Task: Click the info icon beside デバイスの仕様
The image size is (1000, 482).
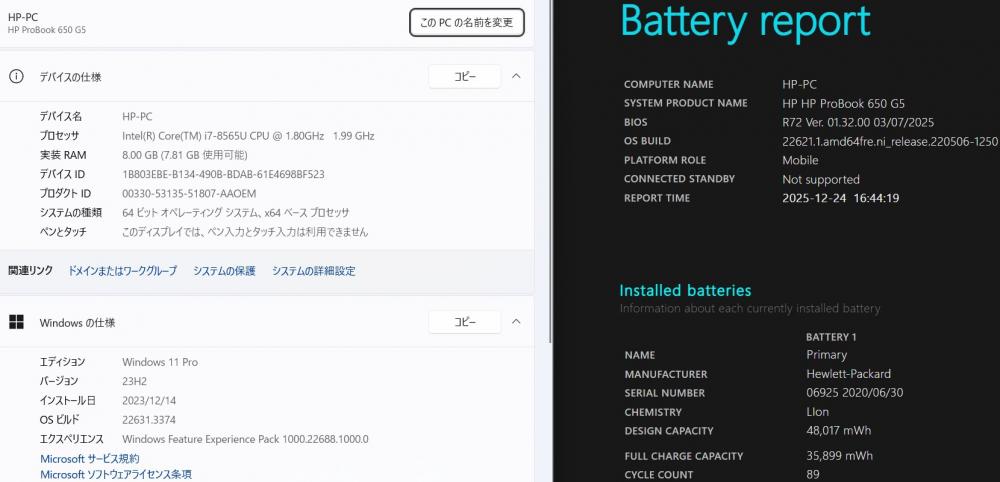Action: 16,77
